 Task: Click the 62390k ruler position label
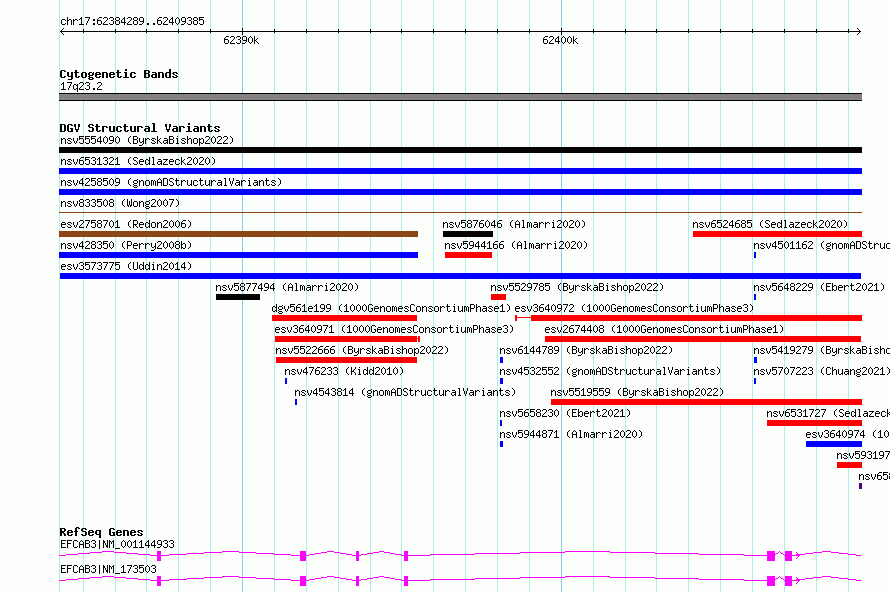(241, 40)
